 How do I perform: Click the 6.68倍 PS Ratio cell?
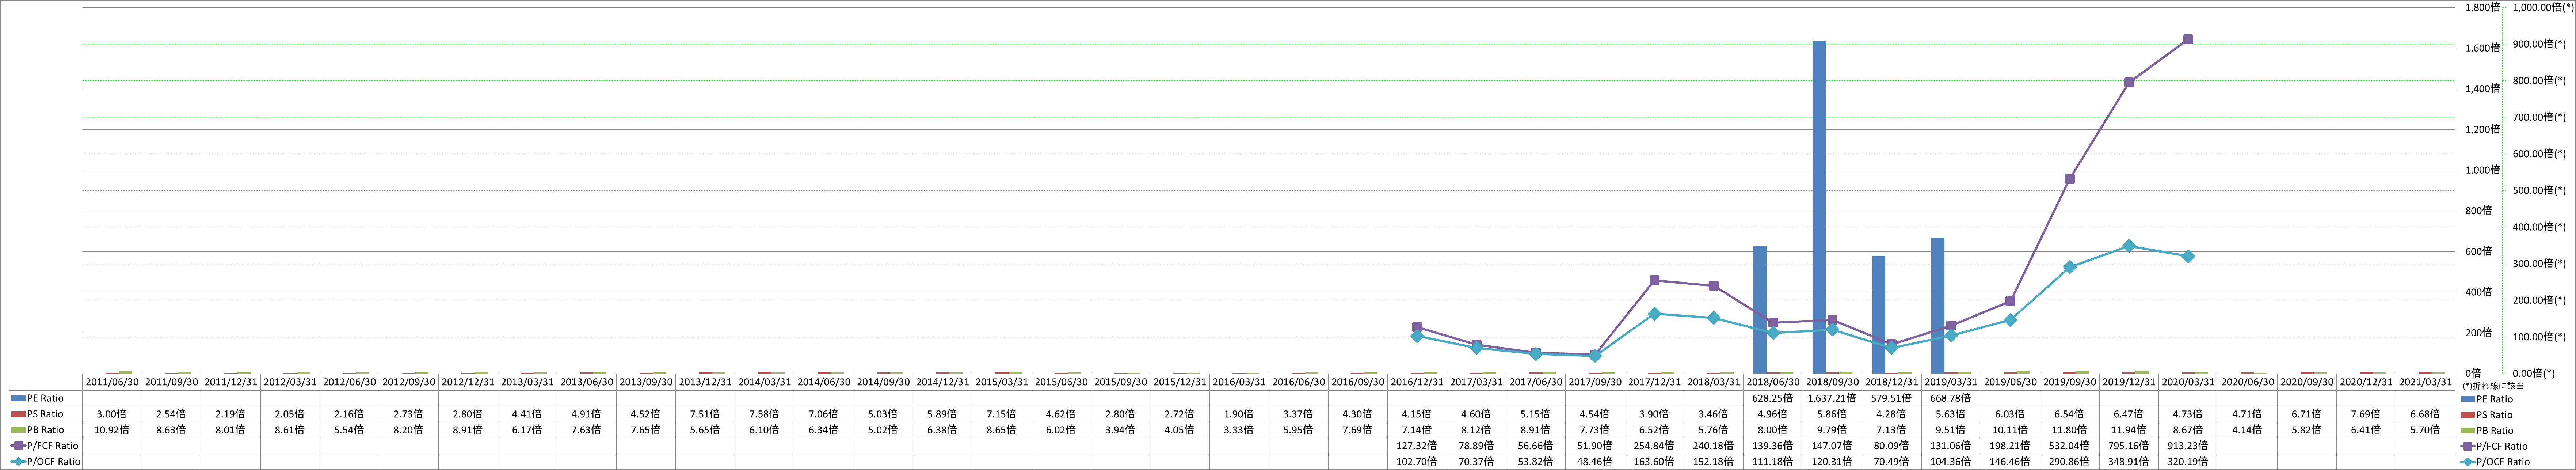[x=2426, y=414]
